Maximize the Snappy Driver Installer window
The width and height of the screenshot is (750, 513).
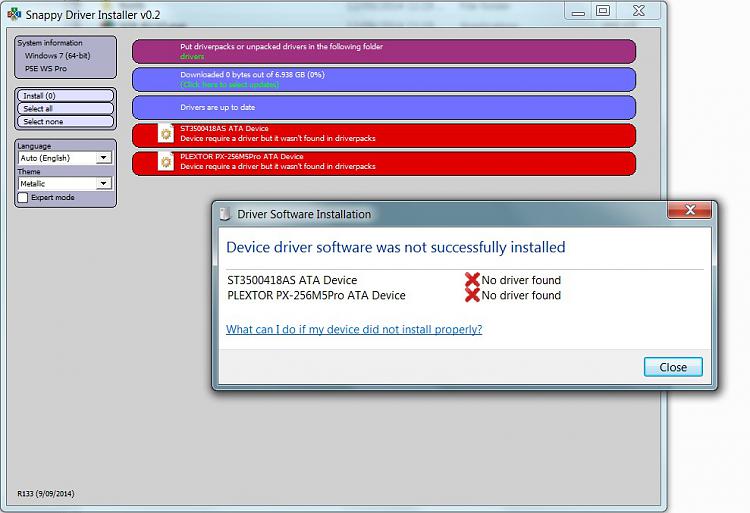point(603,11)
